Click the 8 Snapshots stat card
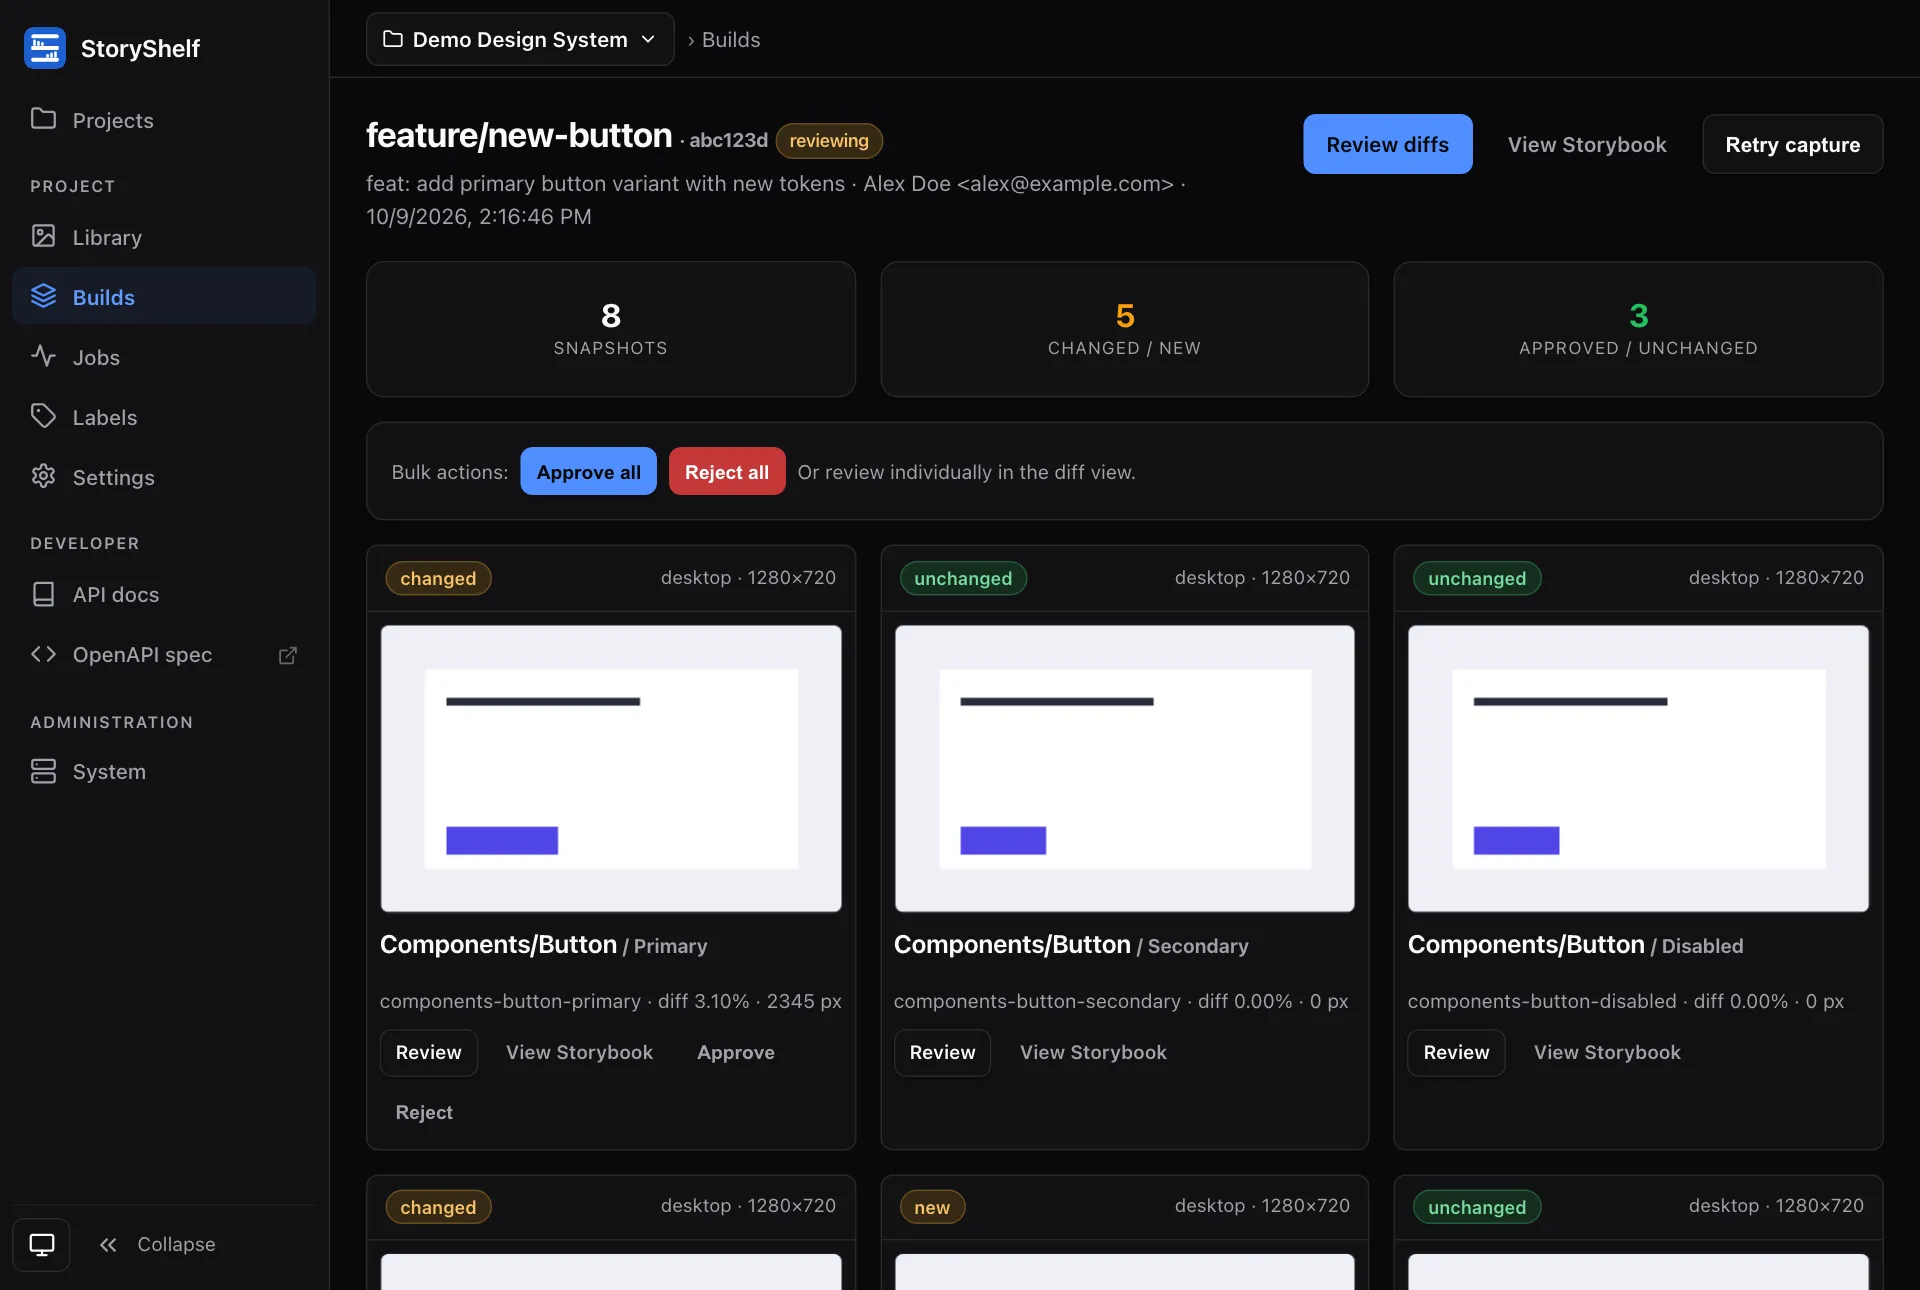1920x1290 pixels. (611, 329)
